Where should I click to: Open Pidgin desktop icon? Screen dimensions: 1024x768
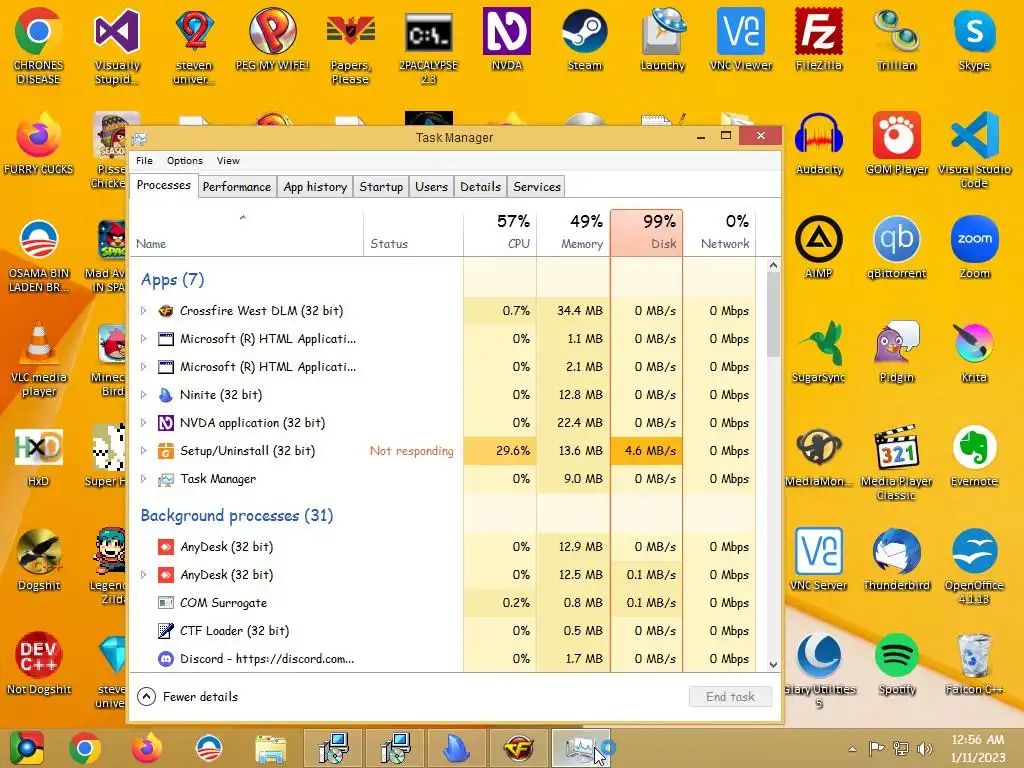coord(896,351)
